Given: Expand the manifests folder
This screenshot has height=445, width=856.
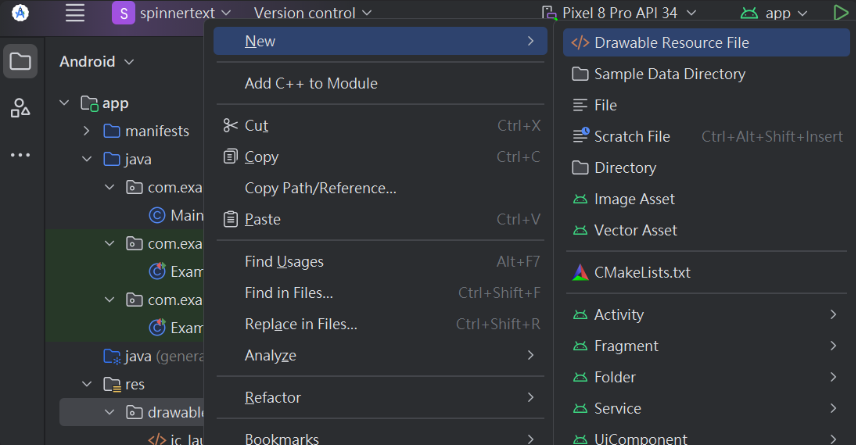Looking at the screenshot, I should click(87, 131).
